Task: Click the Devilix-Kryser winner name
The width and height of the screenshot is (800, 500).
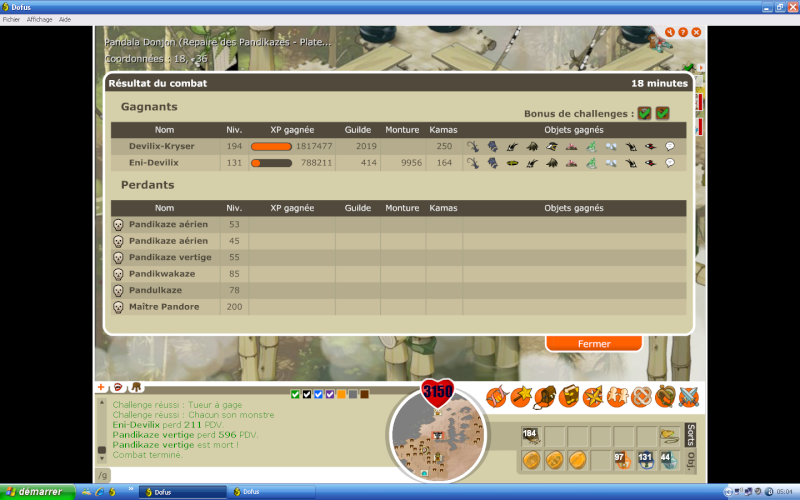Action: 162,146
